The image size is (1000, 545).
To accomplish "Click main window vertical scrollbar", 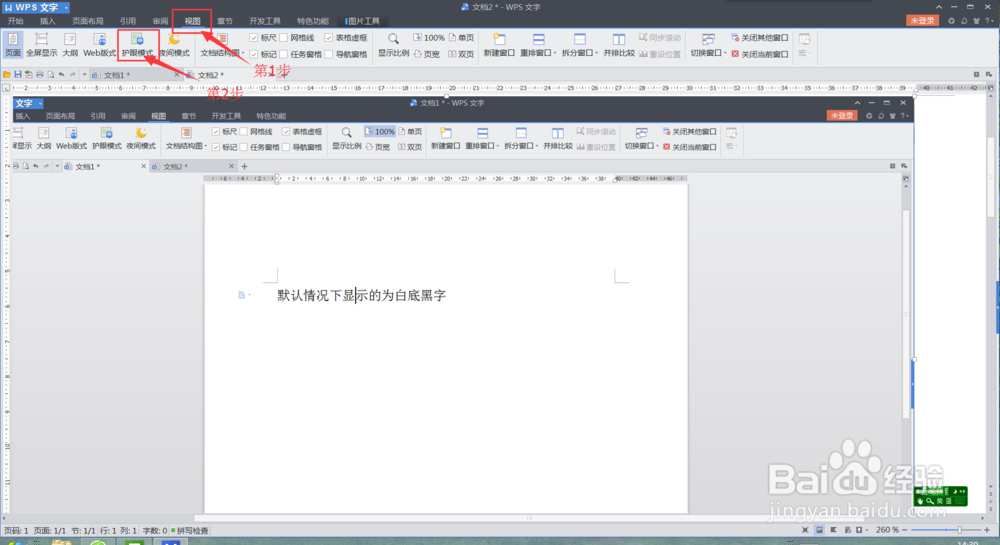I will [991, 178].
